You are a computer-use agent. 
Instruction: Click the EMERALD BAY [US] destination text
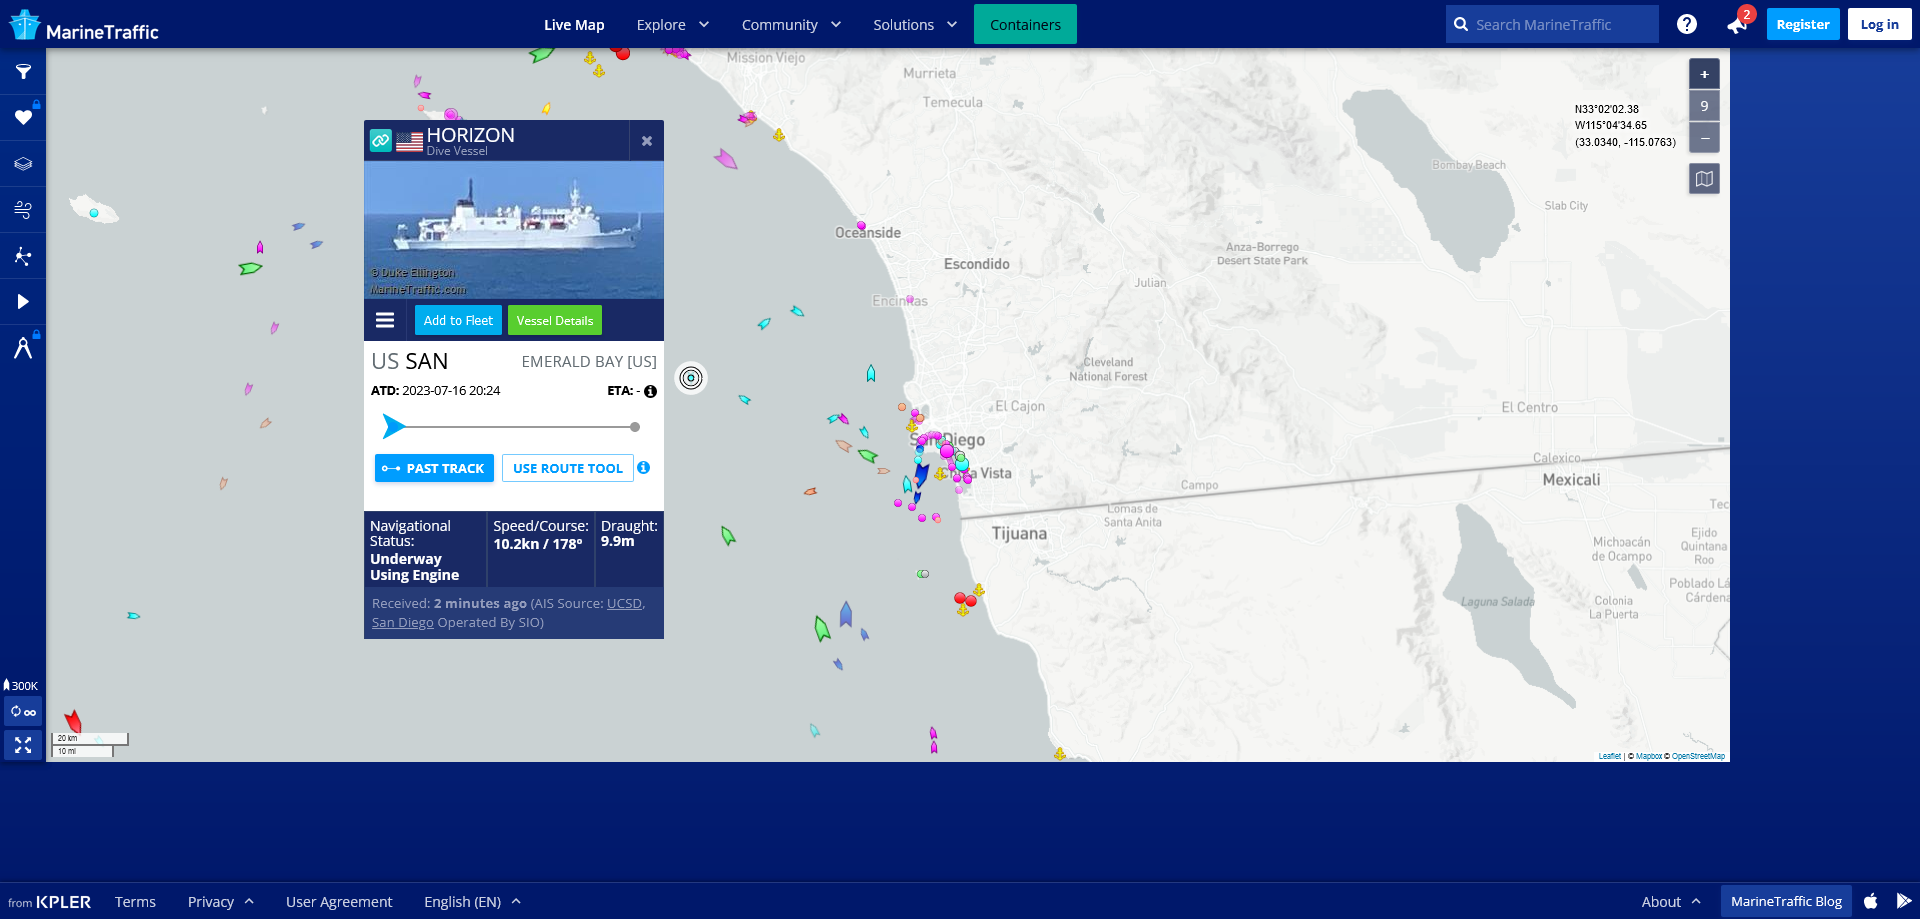click(589, 362)
